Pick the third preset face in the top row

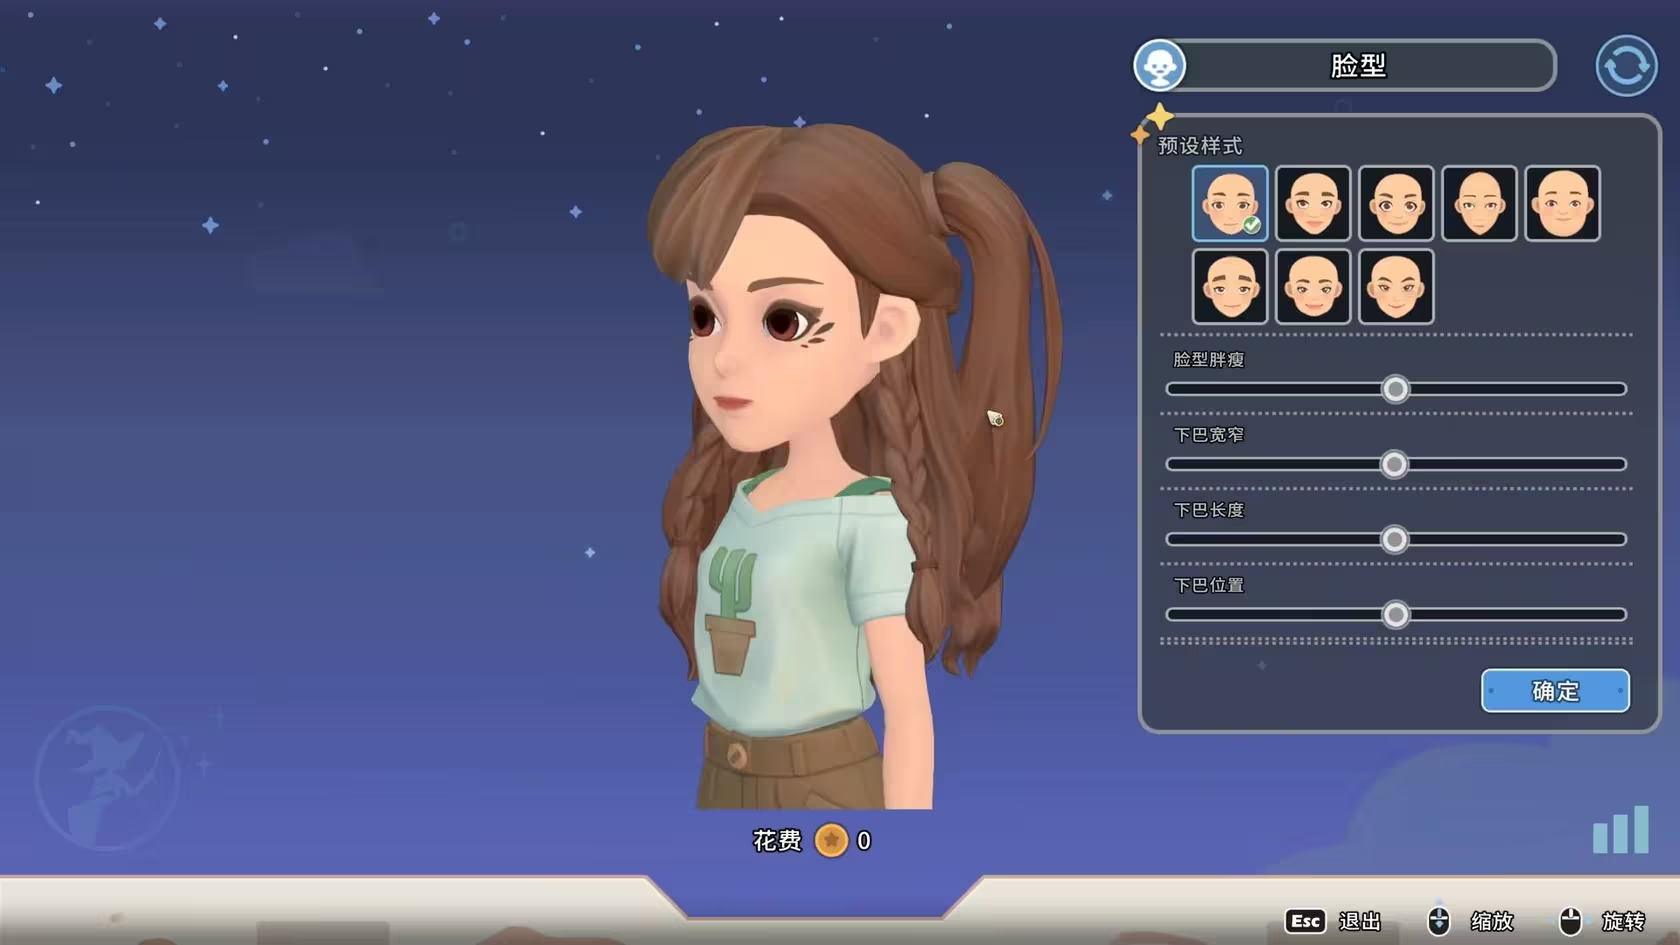coord(1396,204)
